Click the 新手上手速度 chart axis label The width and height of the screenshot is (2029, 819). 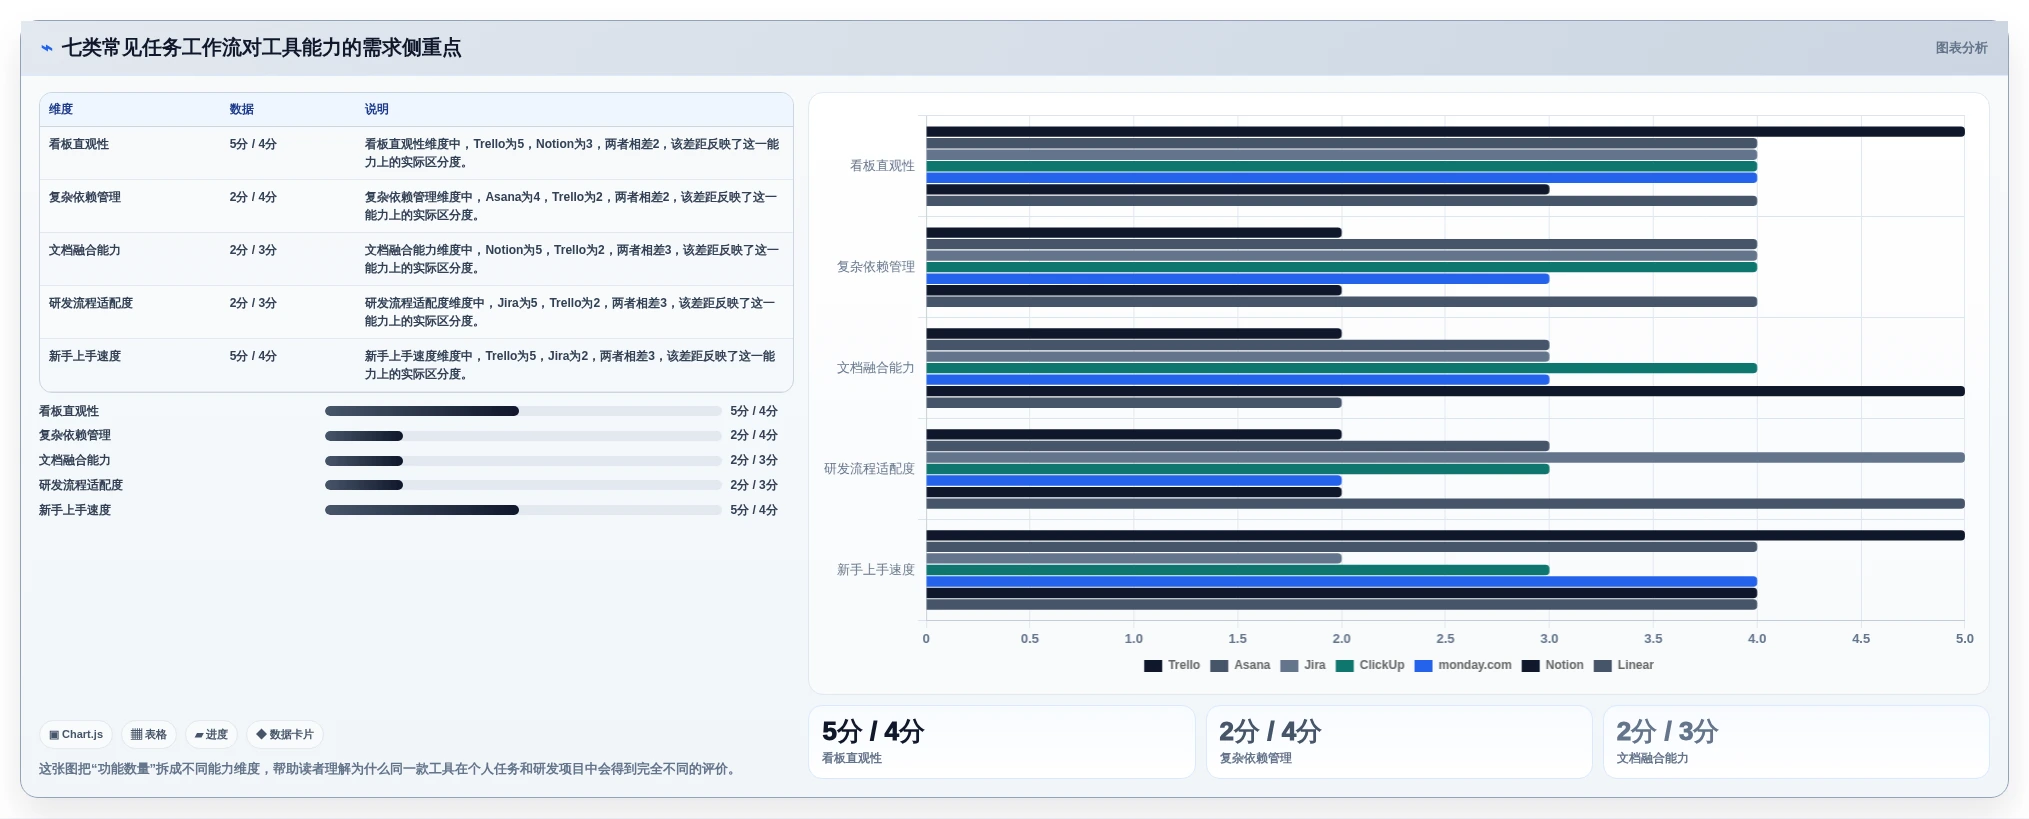876,570
